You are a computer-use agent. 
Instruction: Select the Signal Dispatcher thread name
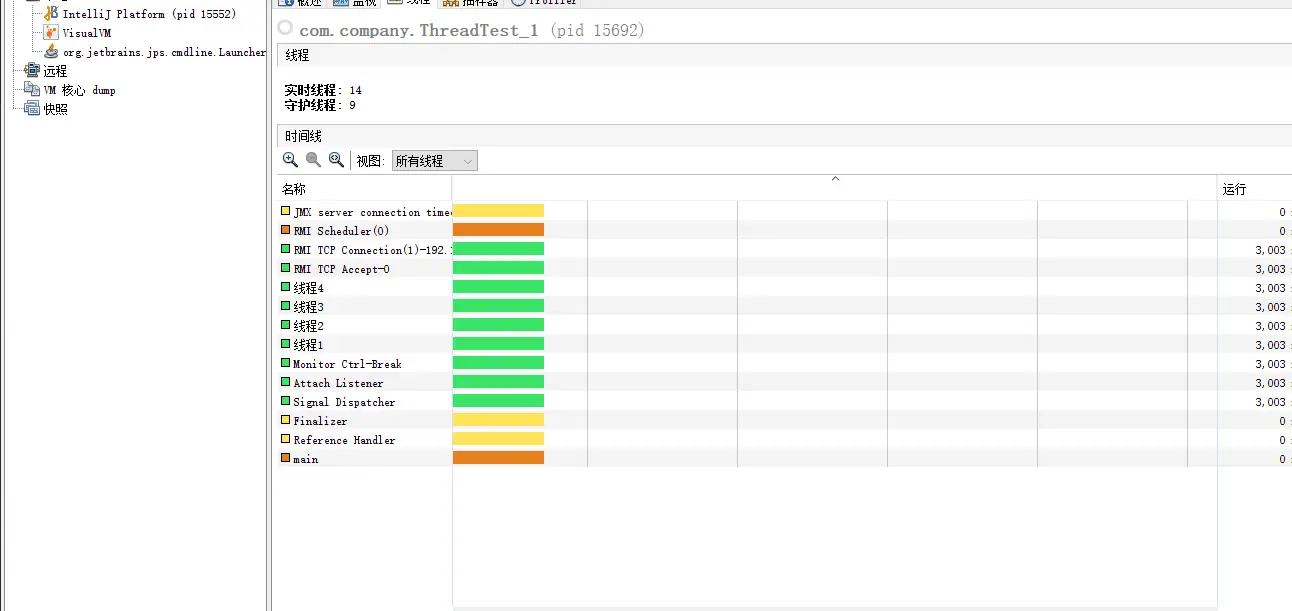[x=344, y=402]
